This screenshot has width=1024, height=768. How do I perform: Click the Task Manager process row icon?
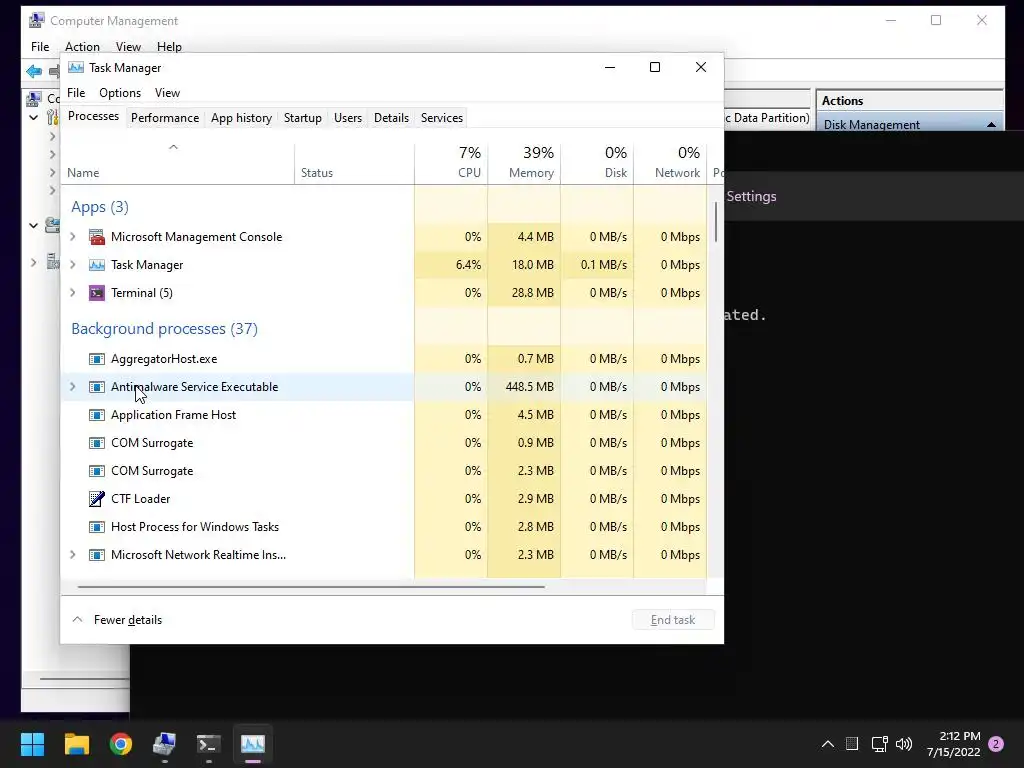97,265
